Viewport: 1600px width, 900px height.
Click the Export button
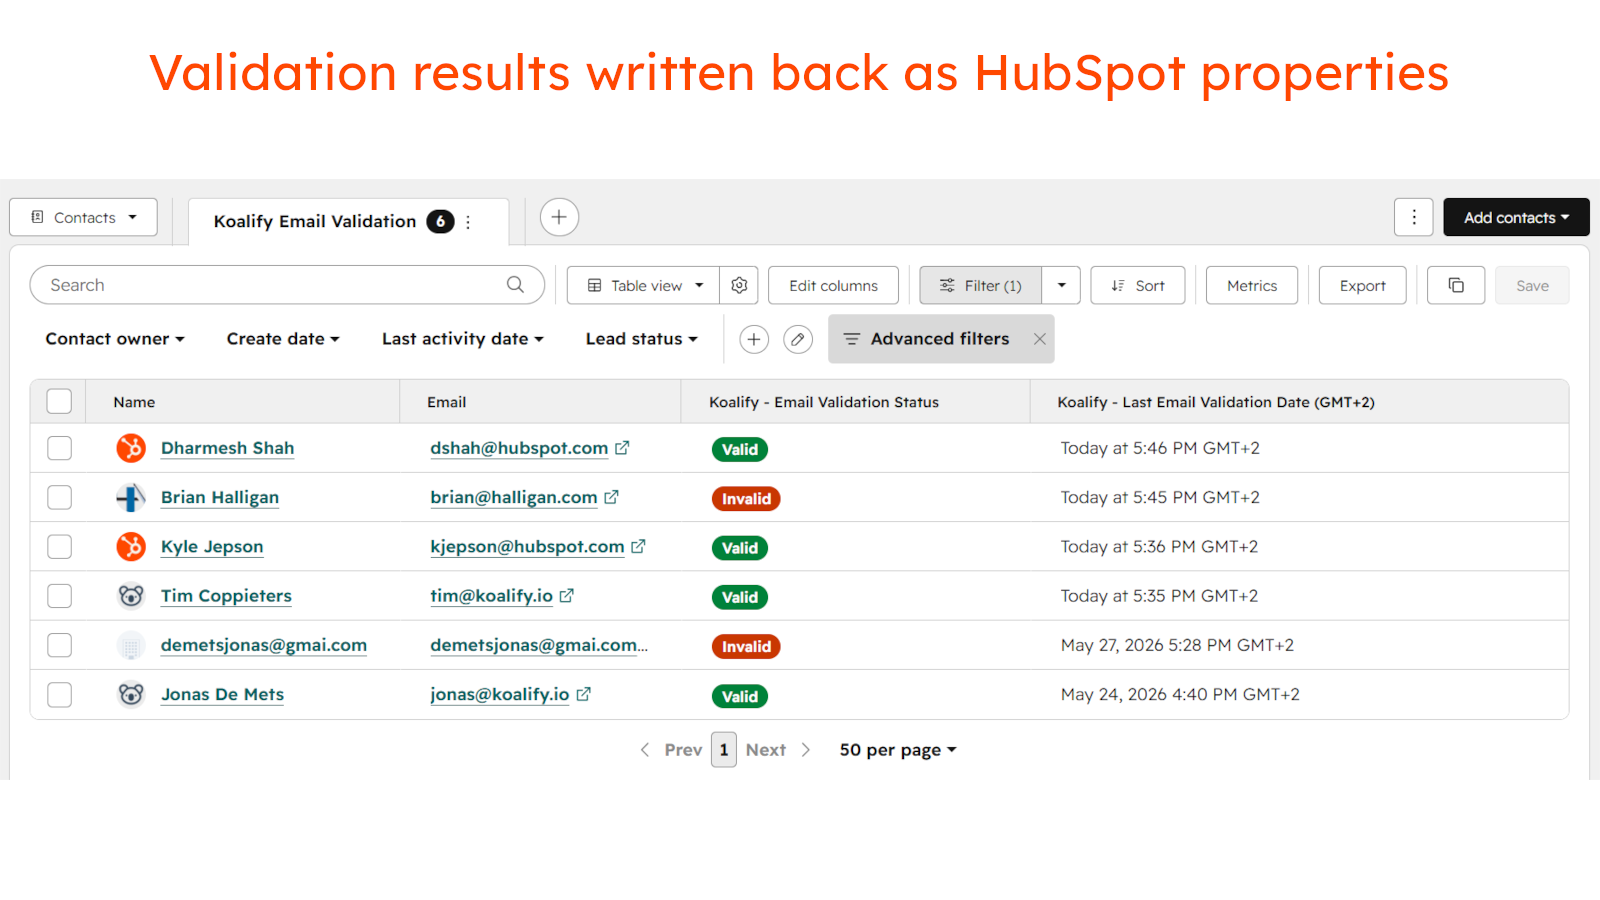(1363, 285)
